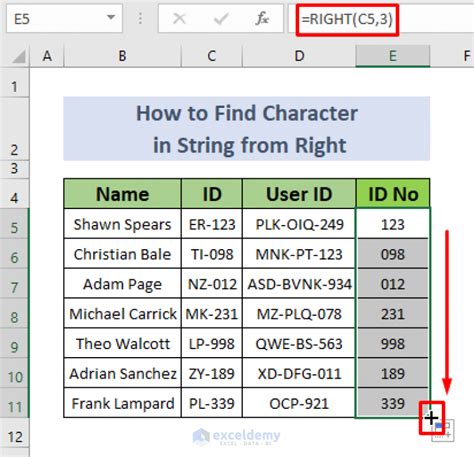474x457 pixels.
Task: Open the Insert Function fx icon
Action: pyautogui.click(x=262, y=19)
